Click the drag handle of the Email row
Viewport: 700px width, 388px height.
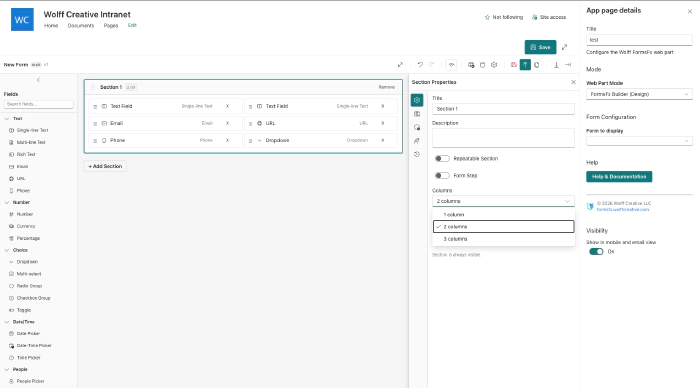click(95, 124)
